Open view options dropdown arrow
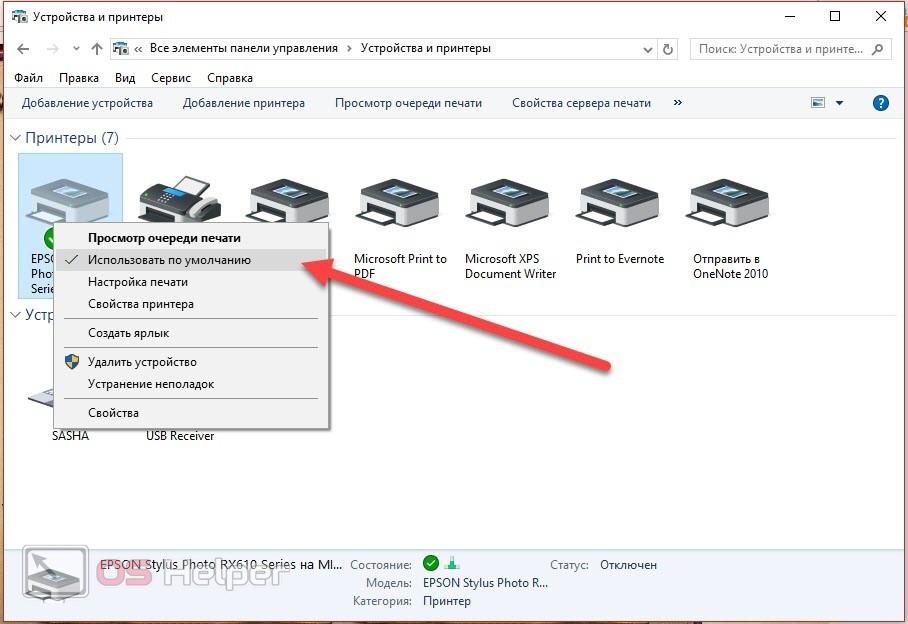 (x=840, y=103)
